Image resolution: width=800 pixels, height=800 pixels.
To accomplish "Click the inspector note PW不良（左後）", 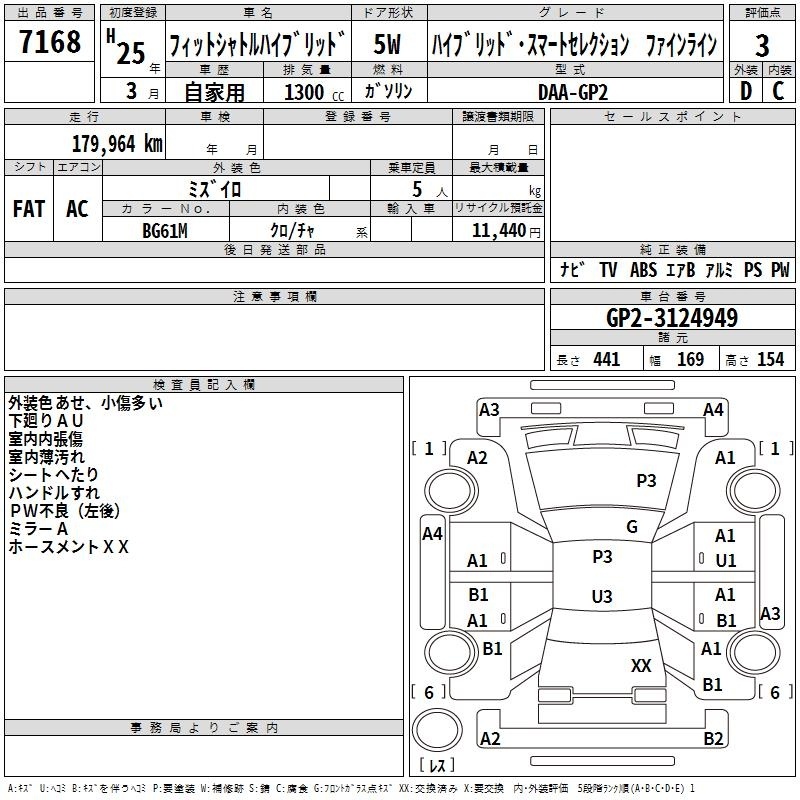I will 64,511.
